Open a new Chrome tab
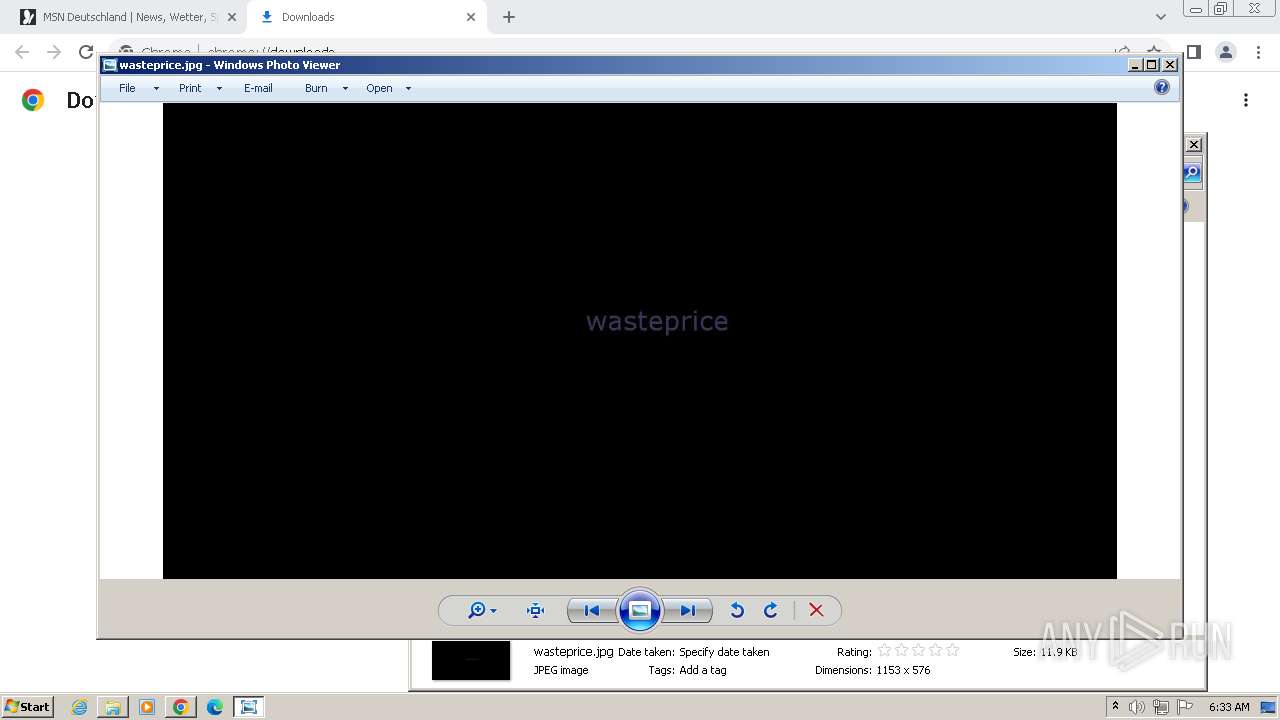The height and width of the screenshot is (720, 1280). coord(509,17)
